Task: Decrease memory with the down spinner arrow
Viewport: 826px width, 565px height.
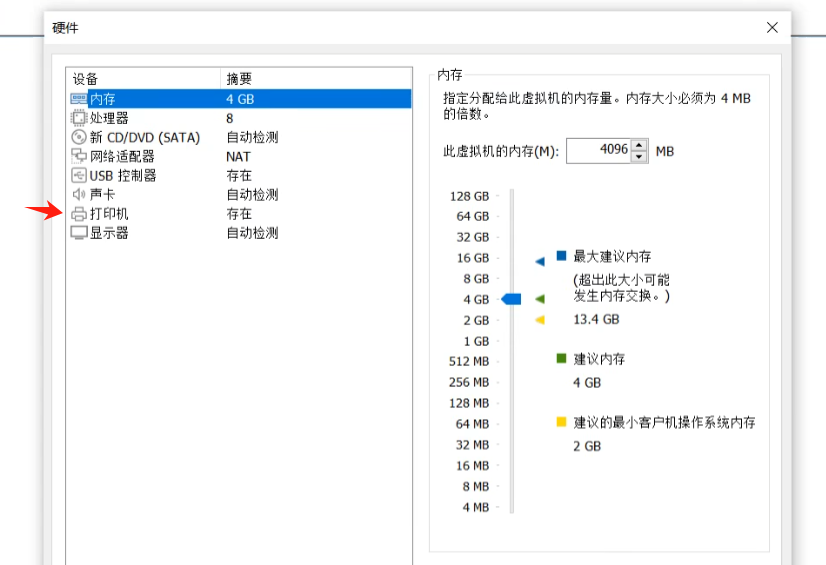Action: click(639, 157)
